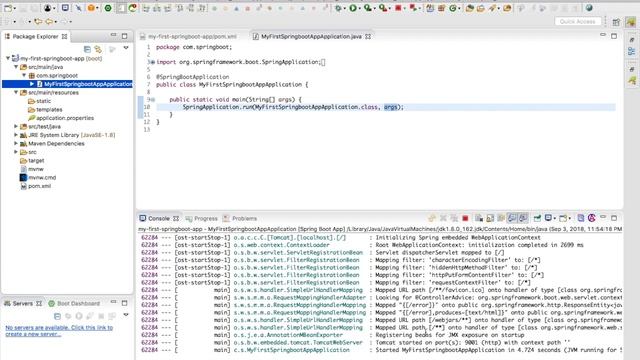Click in the Quick Access search field
This screenshot has height=360, width=640.
coord(578,21)
